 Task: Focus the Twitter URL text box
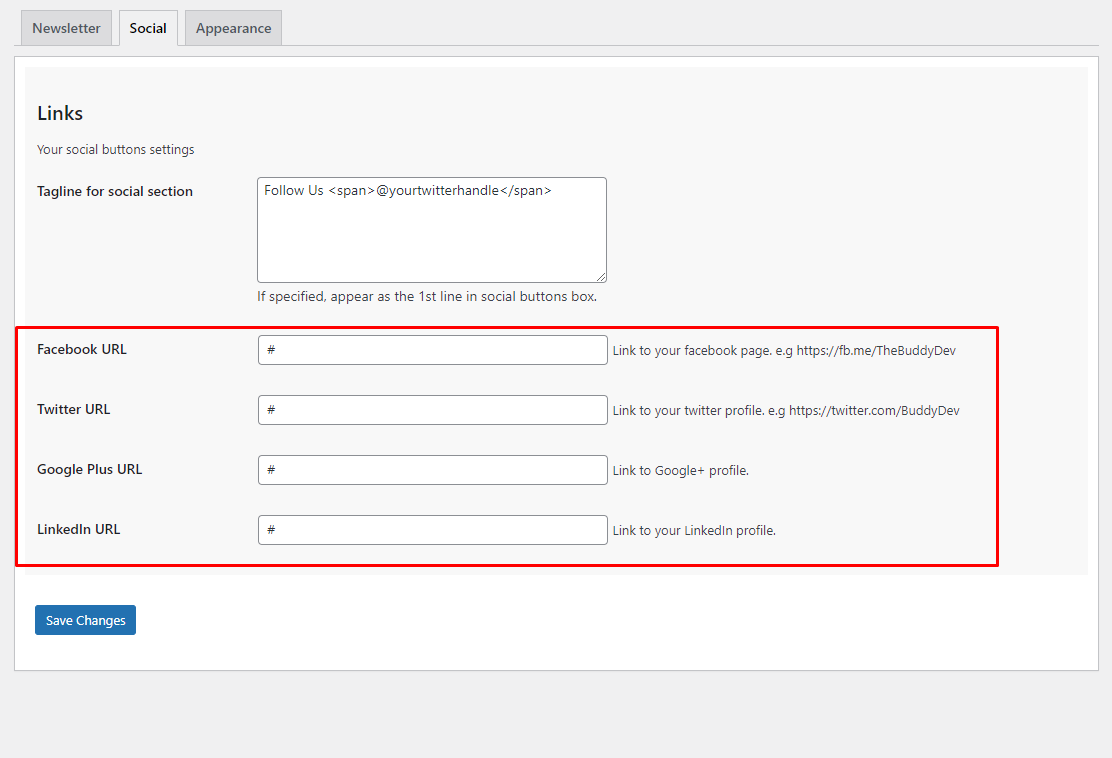click(x=432, y=410)
